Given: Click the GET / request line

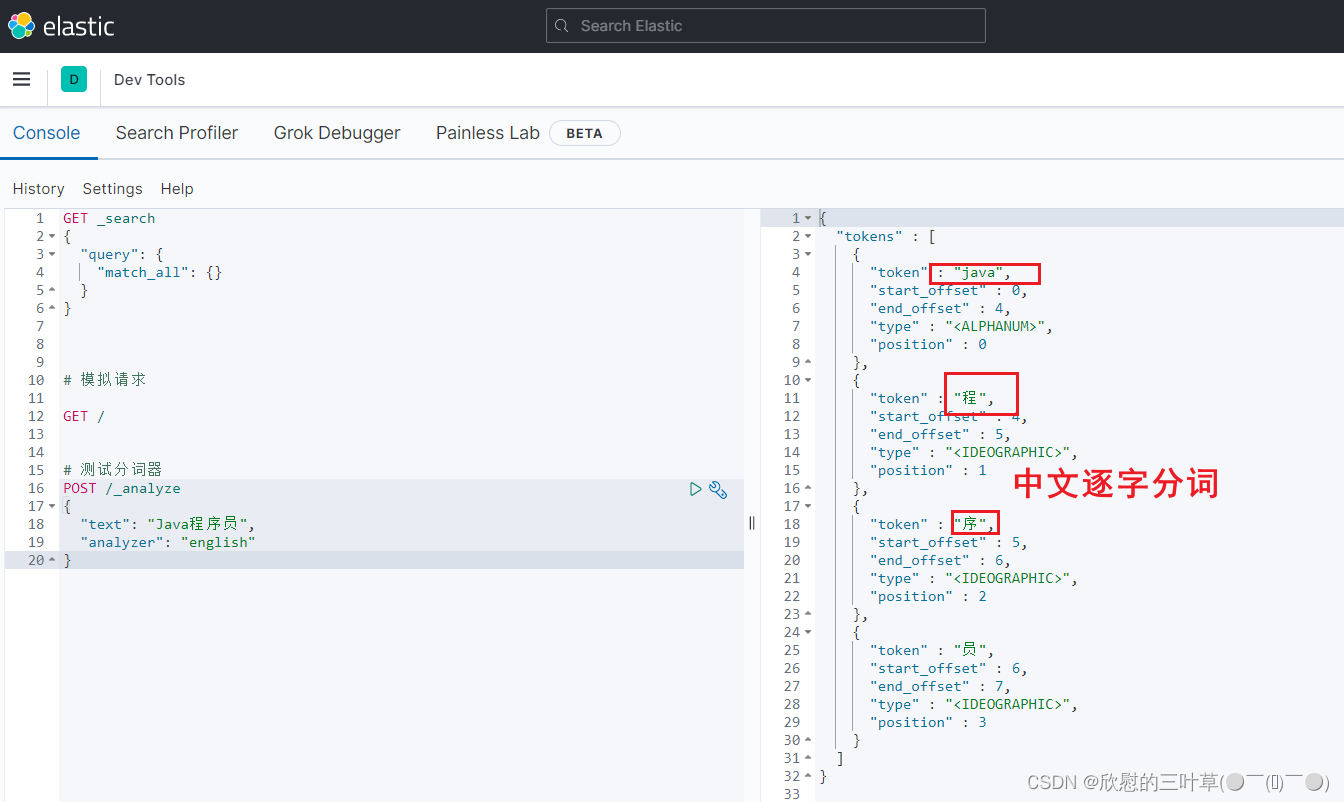Looking at the screenshot, I should [84, 416].
